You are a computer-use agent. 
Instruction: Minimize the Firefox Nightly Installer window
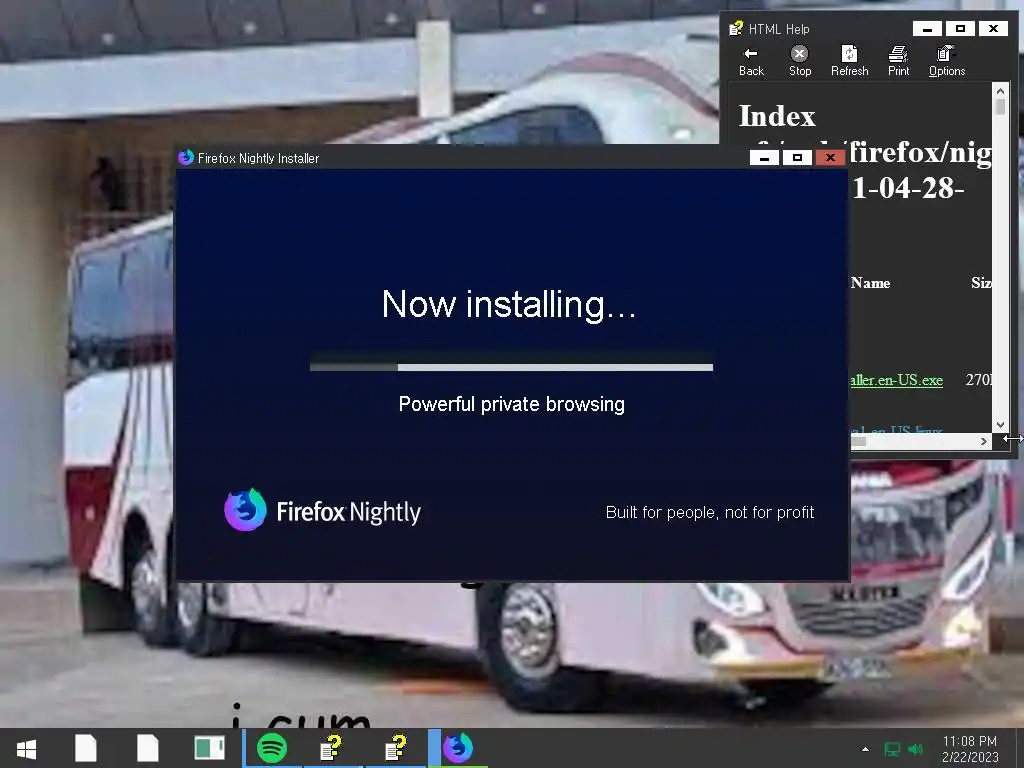coord(764,157)
